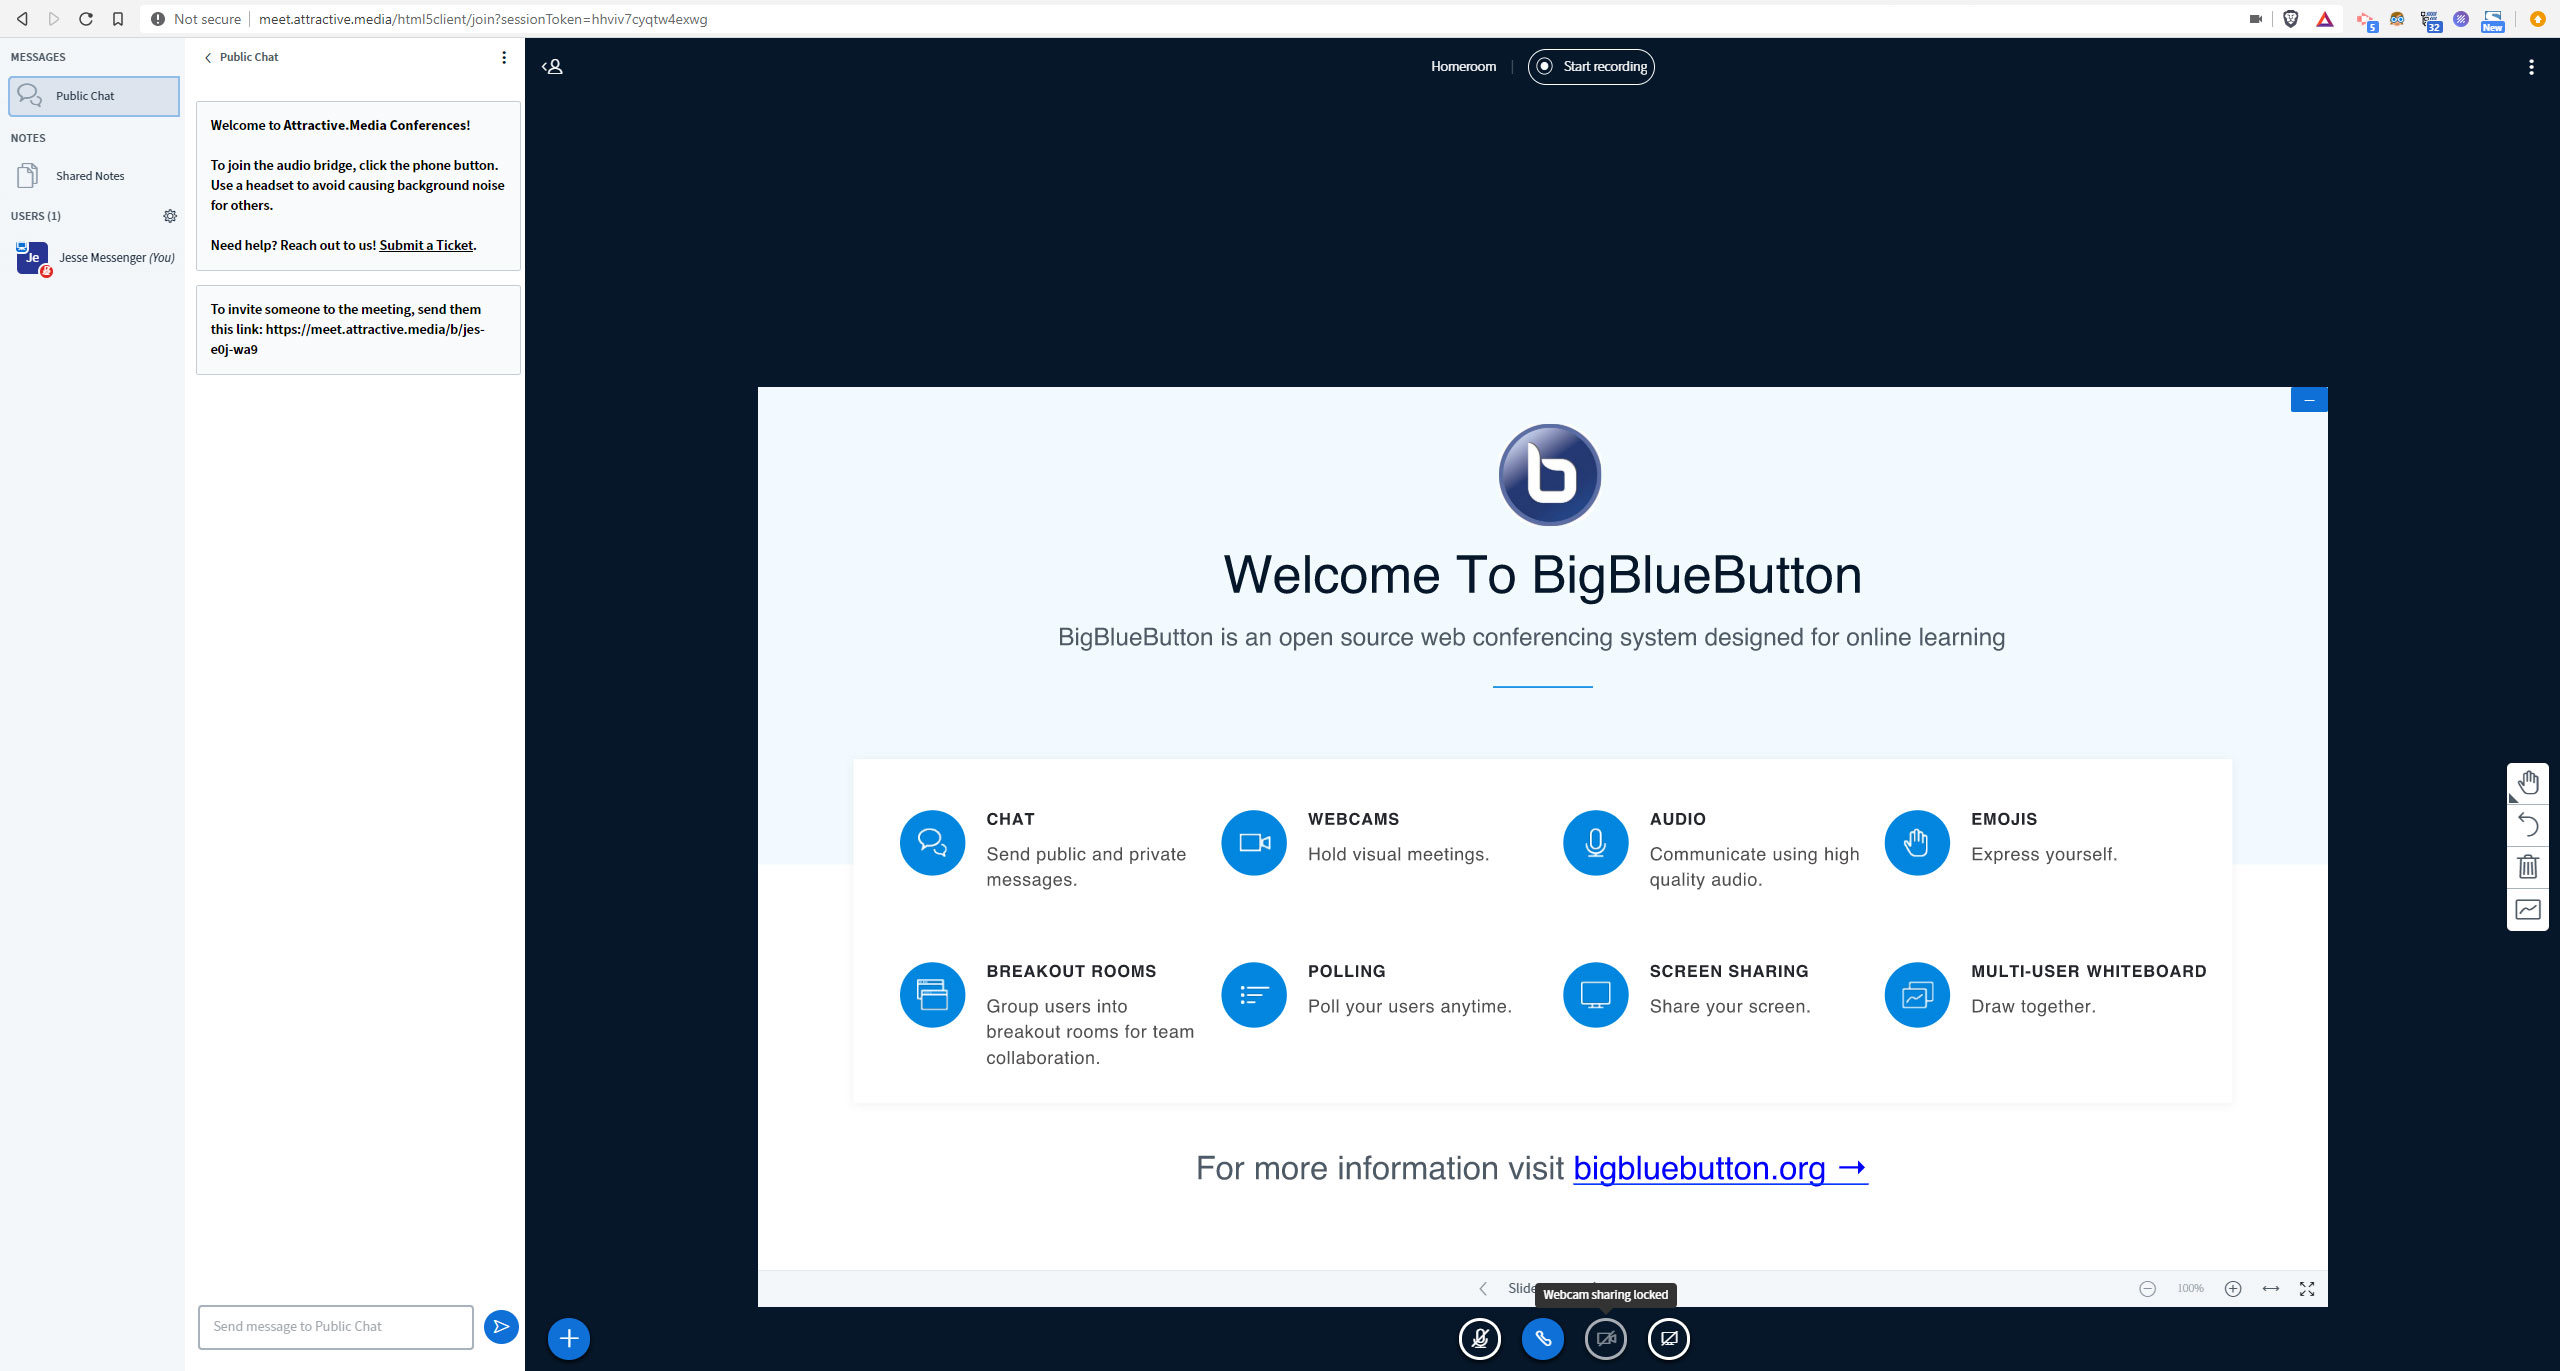The height and width of the screenshot is (1371, 2560).
Task: Undo the last whiteboard annotation
Action: [2529, 825]
